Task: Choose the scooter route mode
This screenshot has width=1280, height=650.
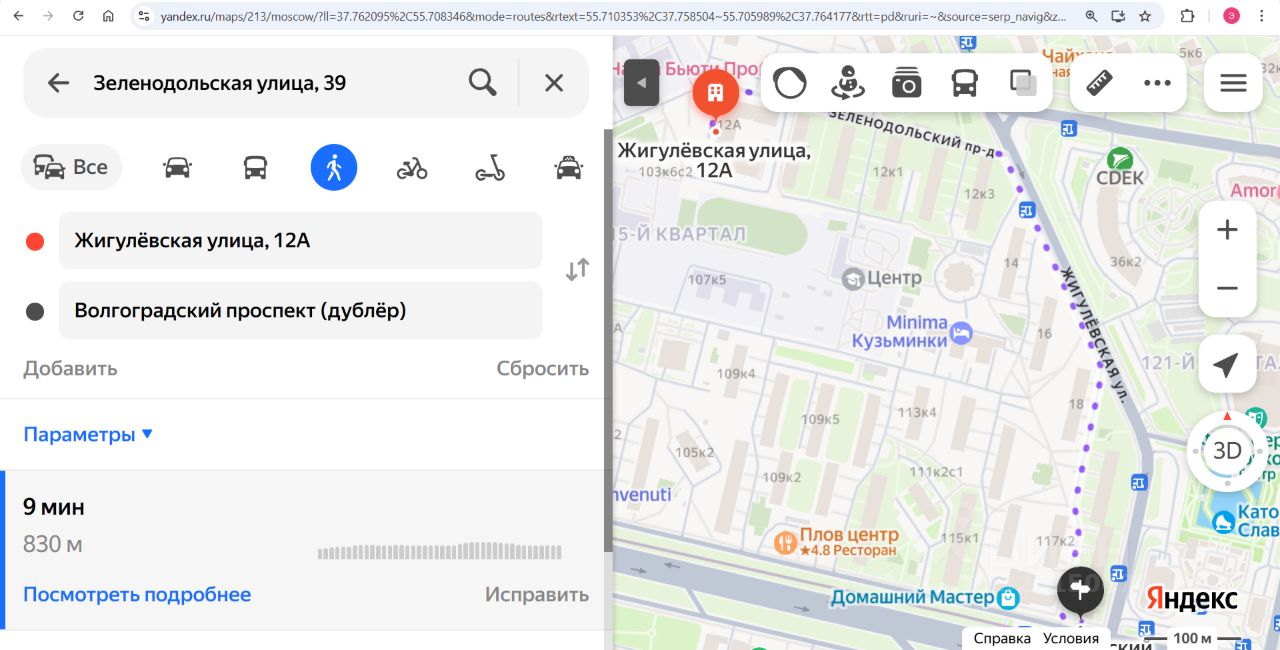Action: pyautogui.click(x=490, y=167)
